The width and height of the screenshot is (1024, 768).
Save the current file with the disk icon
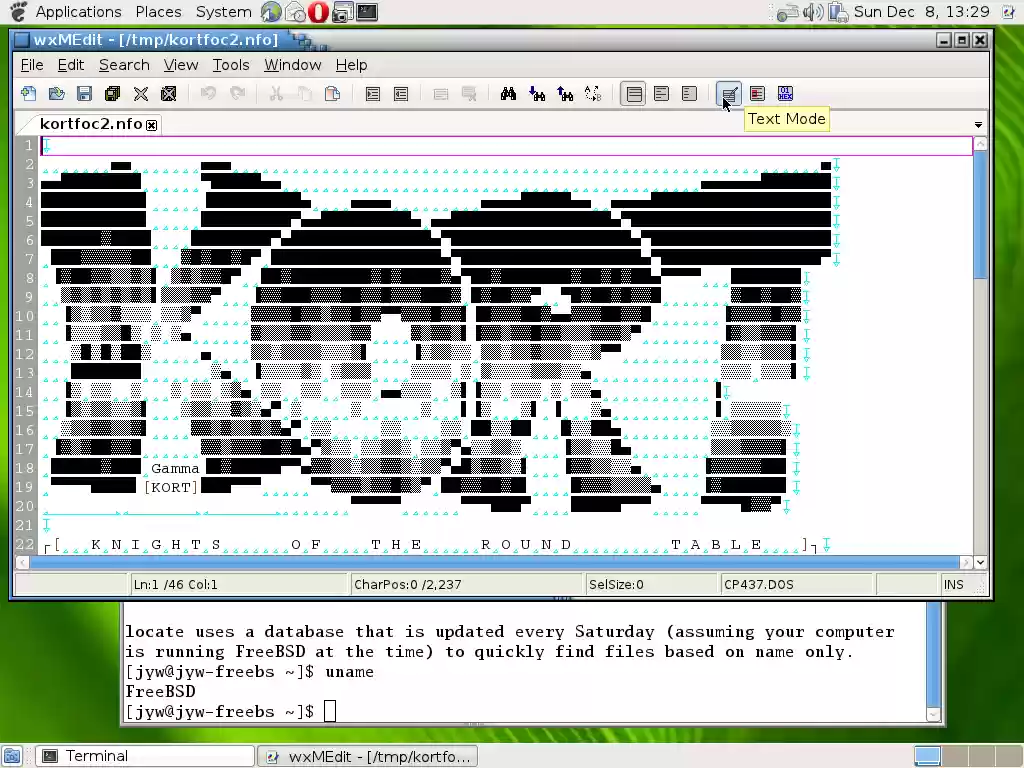point(85,93)
